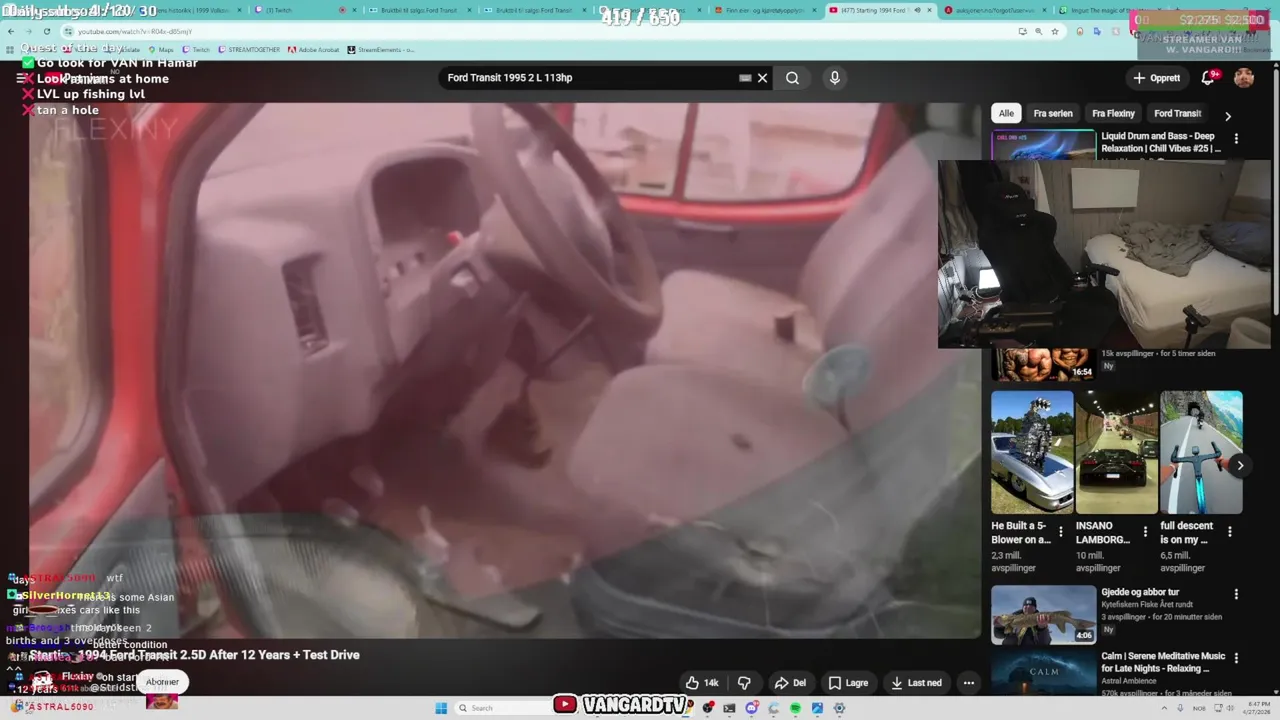Open options for Liquid Drum and Bass video
The image size is (1280, 720).
point(1236,139)
